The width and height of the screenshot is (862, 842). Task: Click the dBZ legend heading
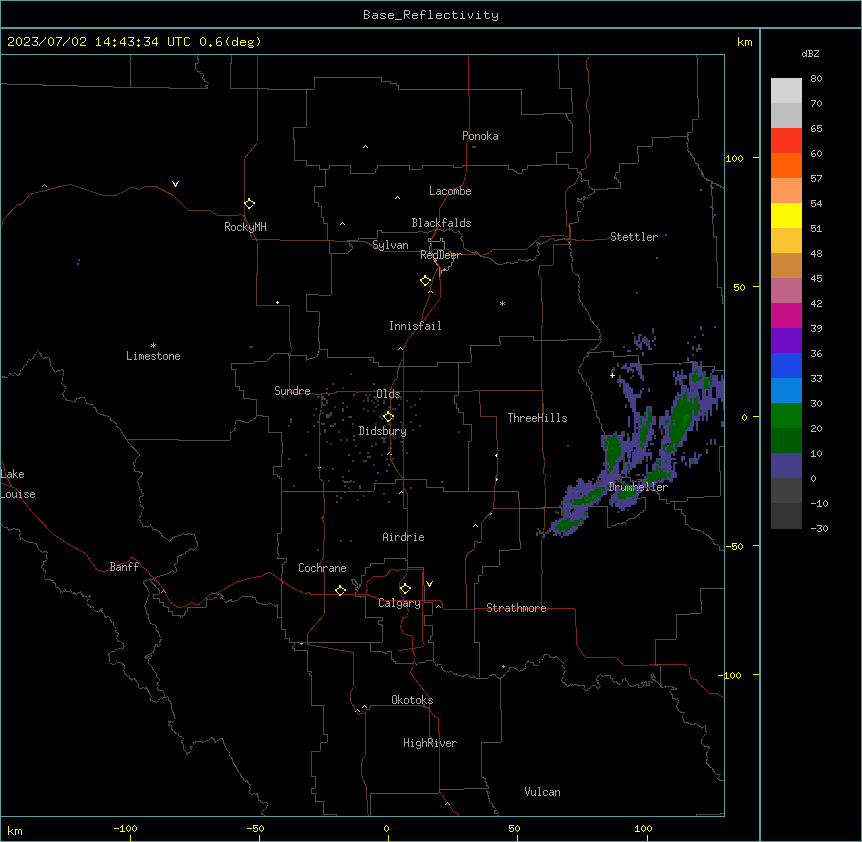pos(810,53)
